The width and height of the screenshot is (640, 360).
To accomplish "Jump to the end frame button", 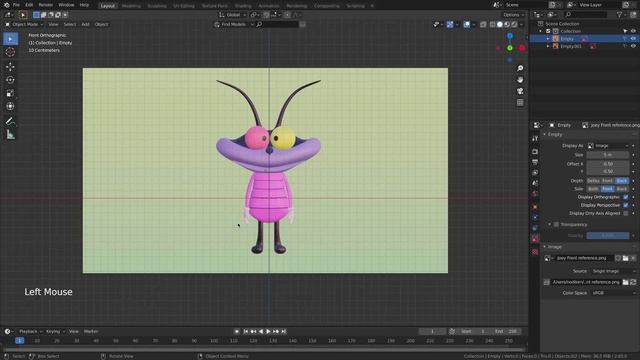I will click(284, 332).
